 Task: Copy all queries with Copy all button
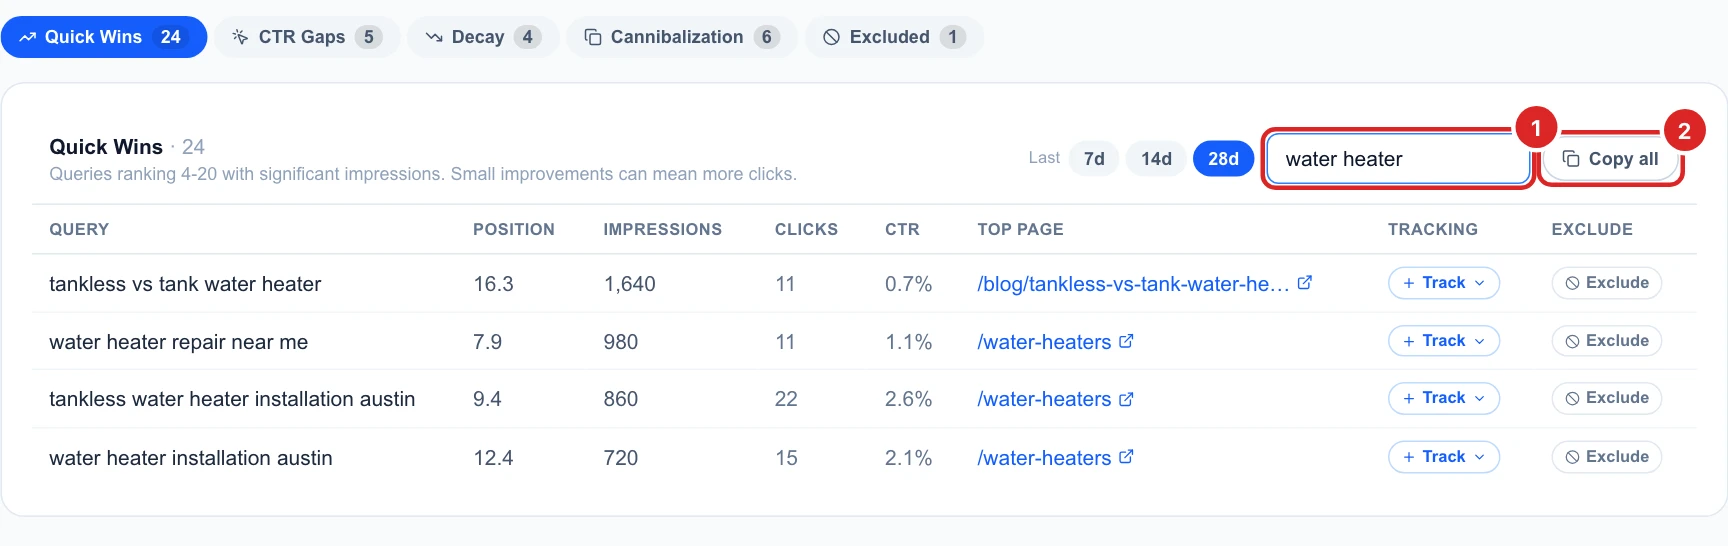(x=1610, y=159)
